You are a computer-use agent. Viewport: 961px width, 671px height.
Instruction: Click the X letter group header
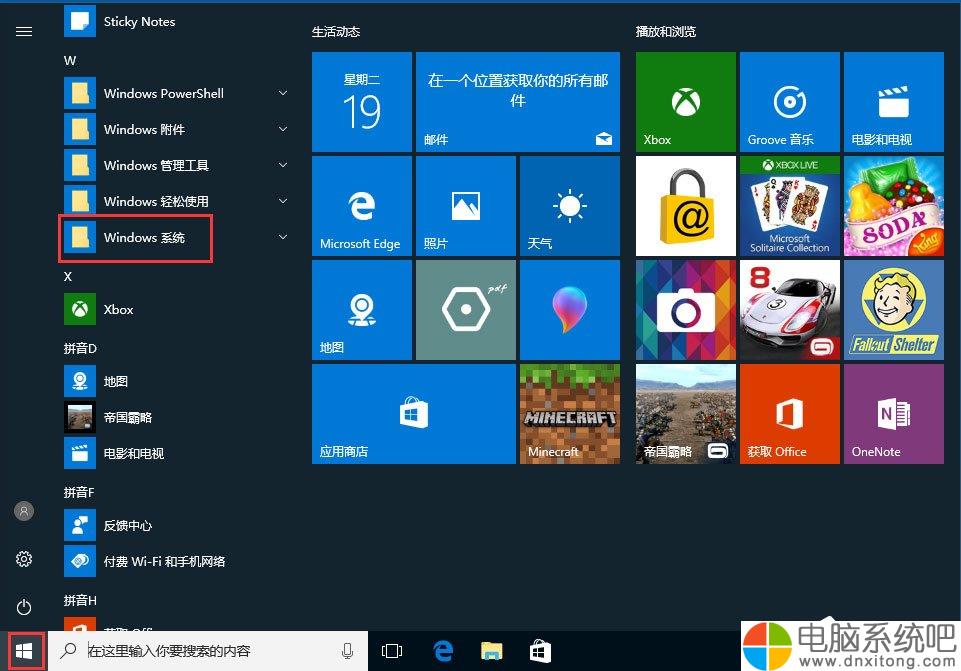click(67, 276)
